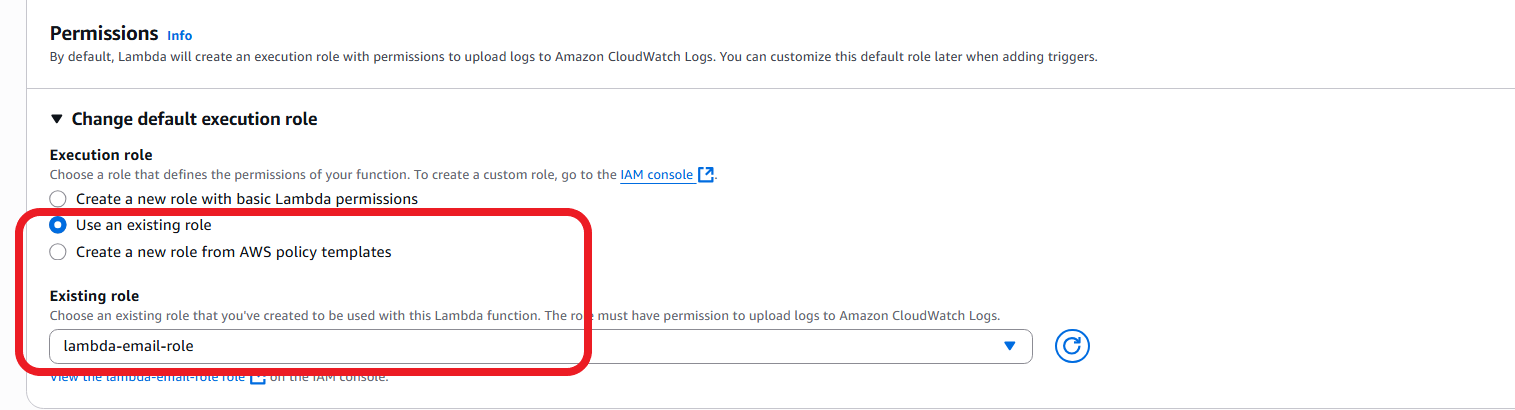This screenshot has height=410, width=1515.
Task: Click 'Create a new role from AWS policy templates' text
Action: coord(233,252)
